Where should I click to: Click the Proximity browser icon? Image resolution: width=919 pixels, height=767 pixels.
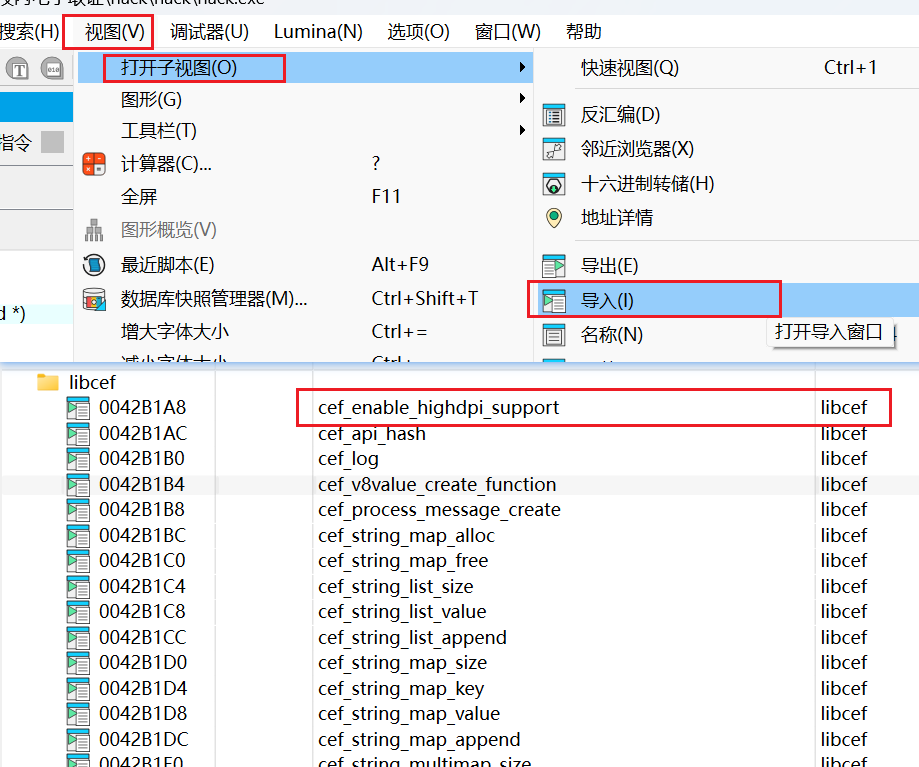pos(553,150)
